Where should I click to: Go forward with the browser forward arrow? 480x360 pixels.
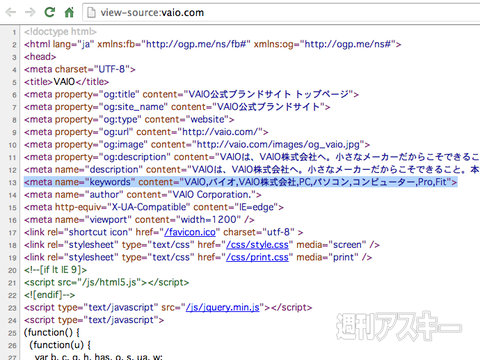click(30, 13)
